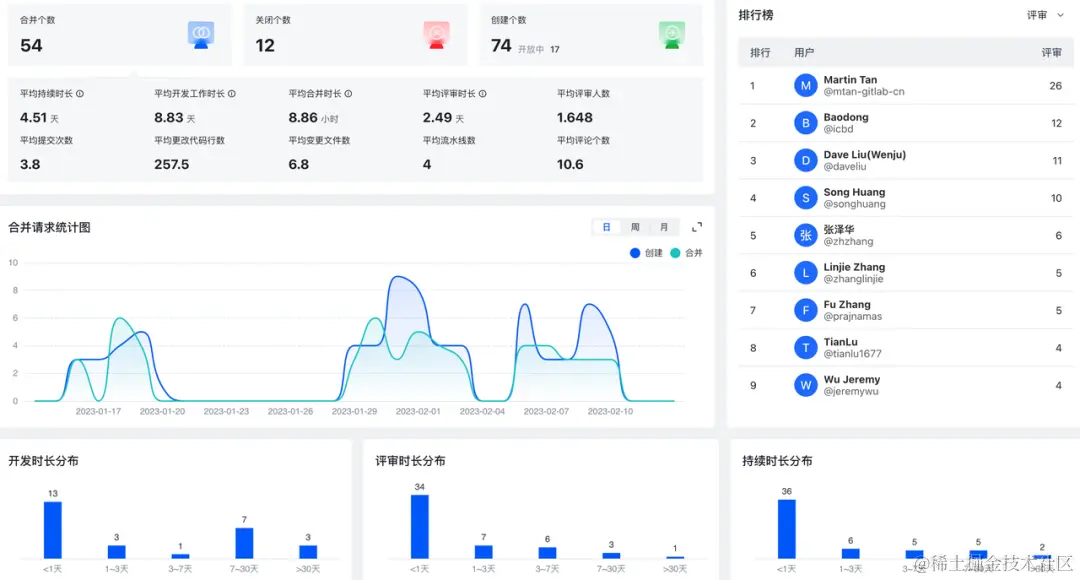Switch chart granularity to 周 (week)
This screenshot has width=1080, height=580.
[635, 227]
